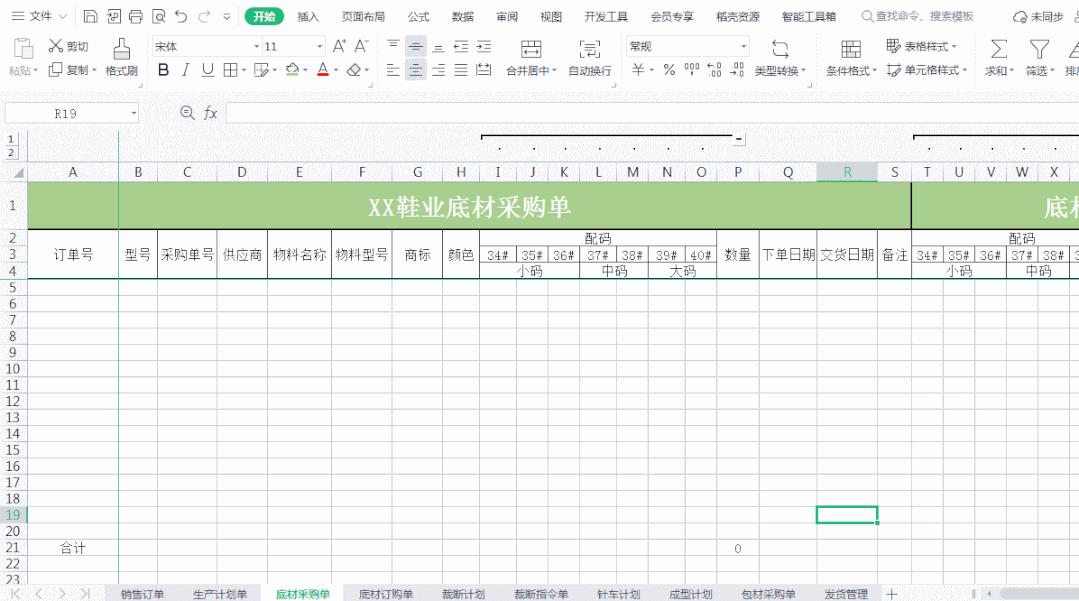Click the Underline formatting icon
The height and width of the screenshot is (601, 1079).
207,69
